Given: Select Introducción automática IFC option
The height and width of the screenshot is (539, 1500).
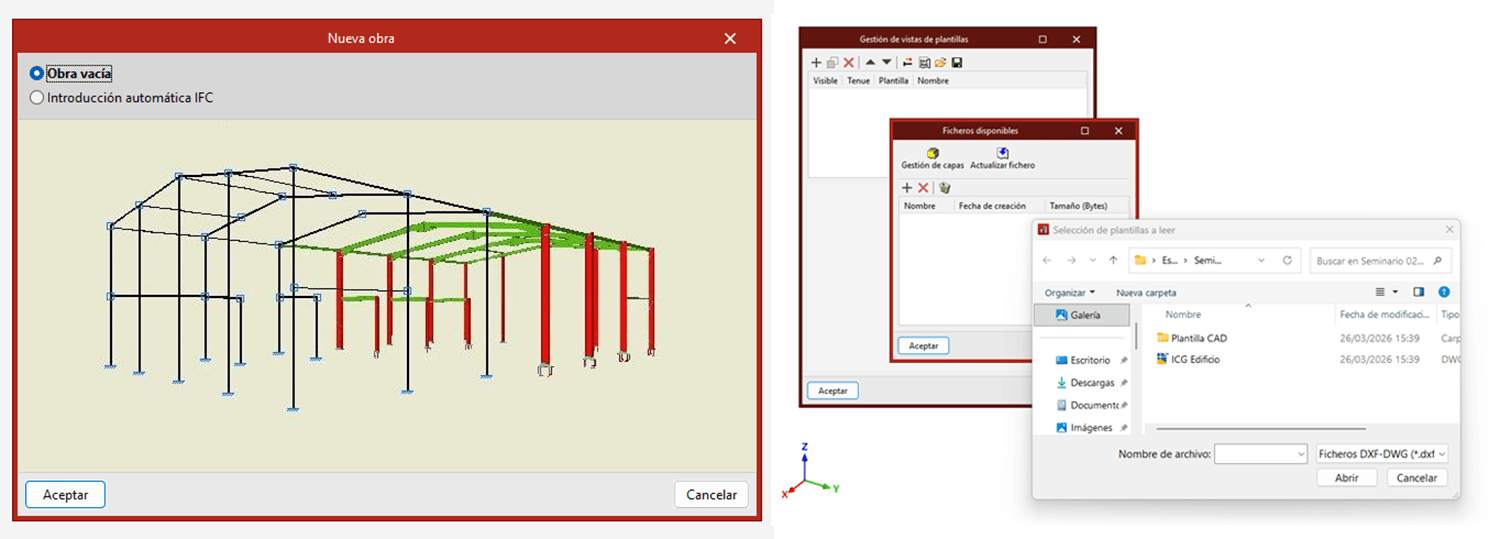Looking at the screenshot, I should pyautogui.click(x=37, y=98).
